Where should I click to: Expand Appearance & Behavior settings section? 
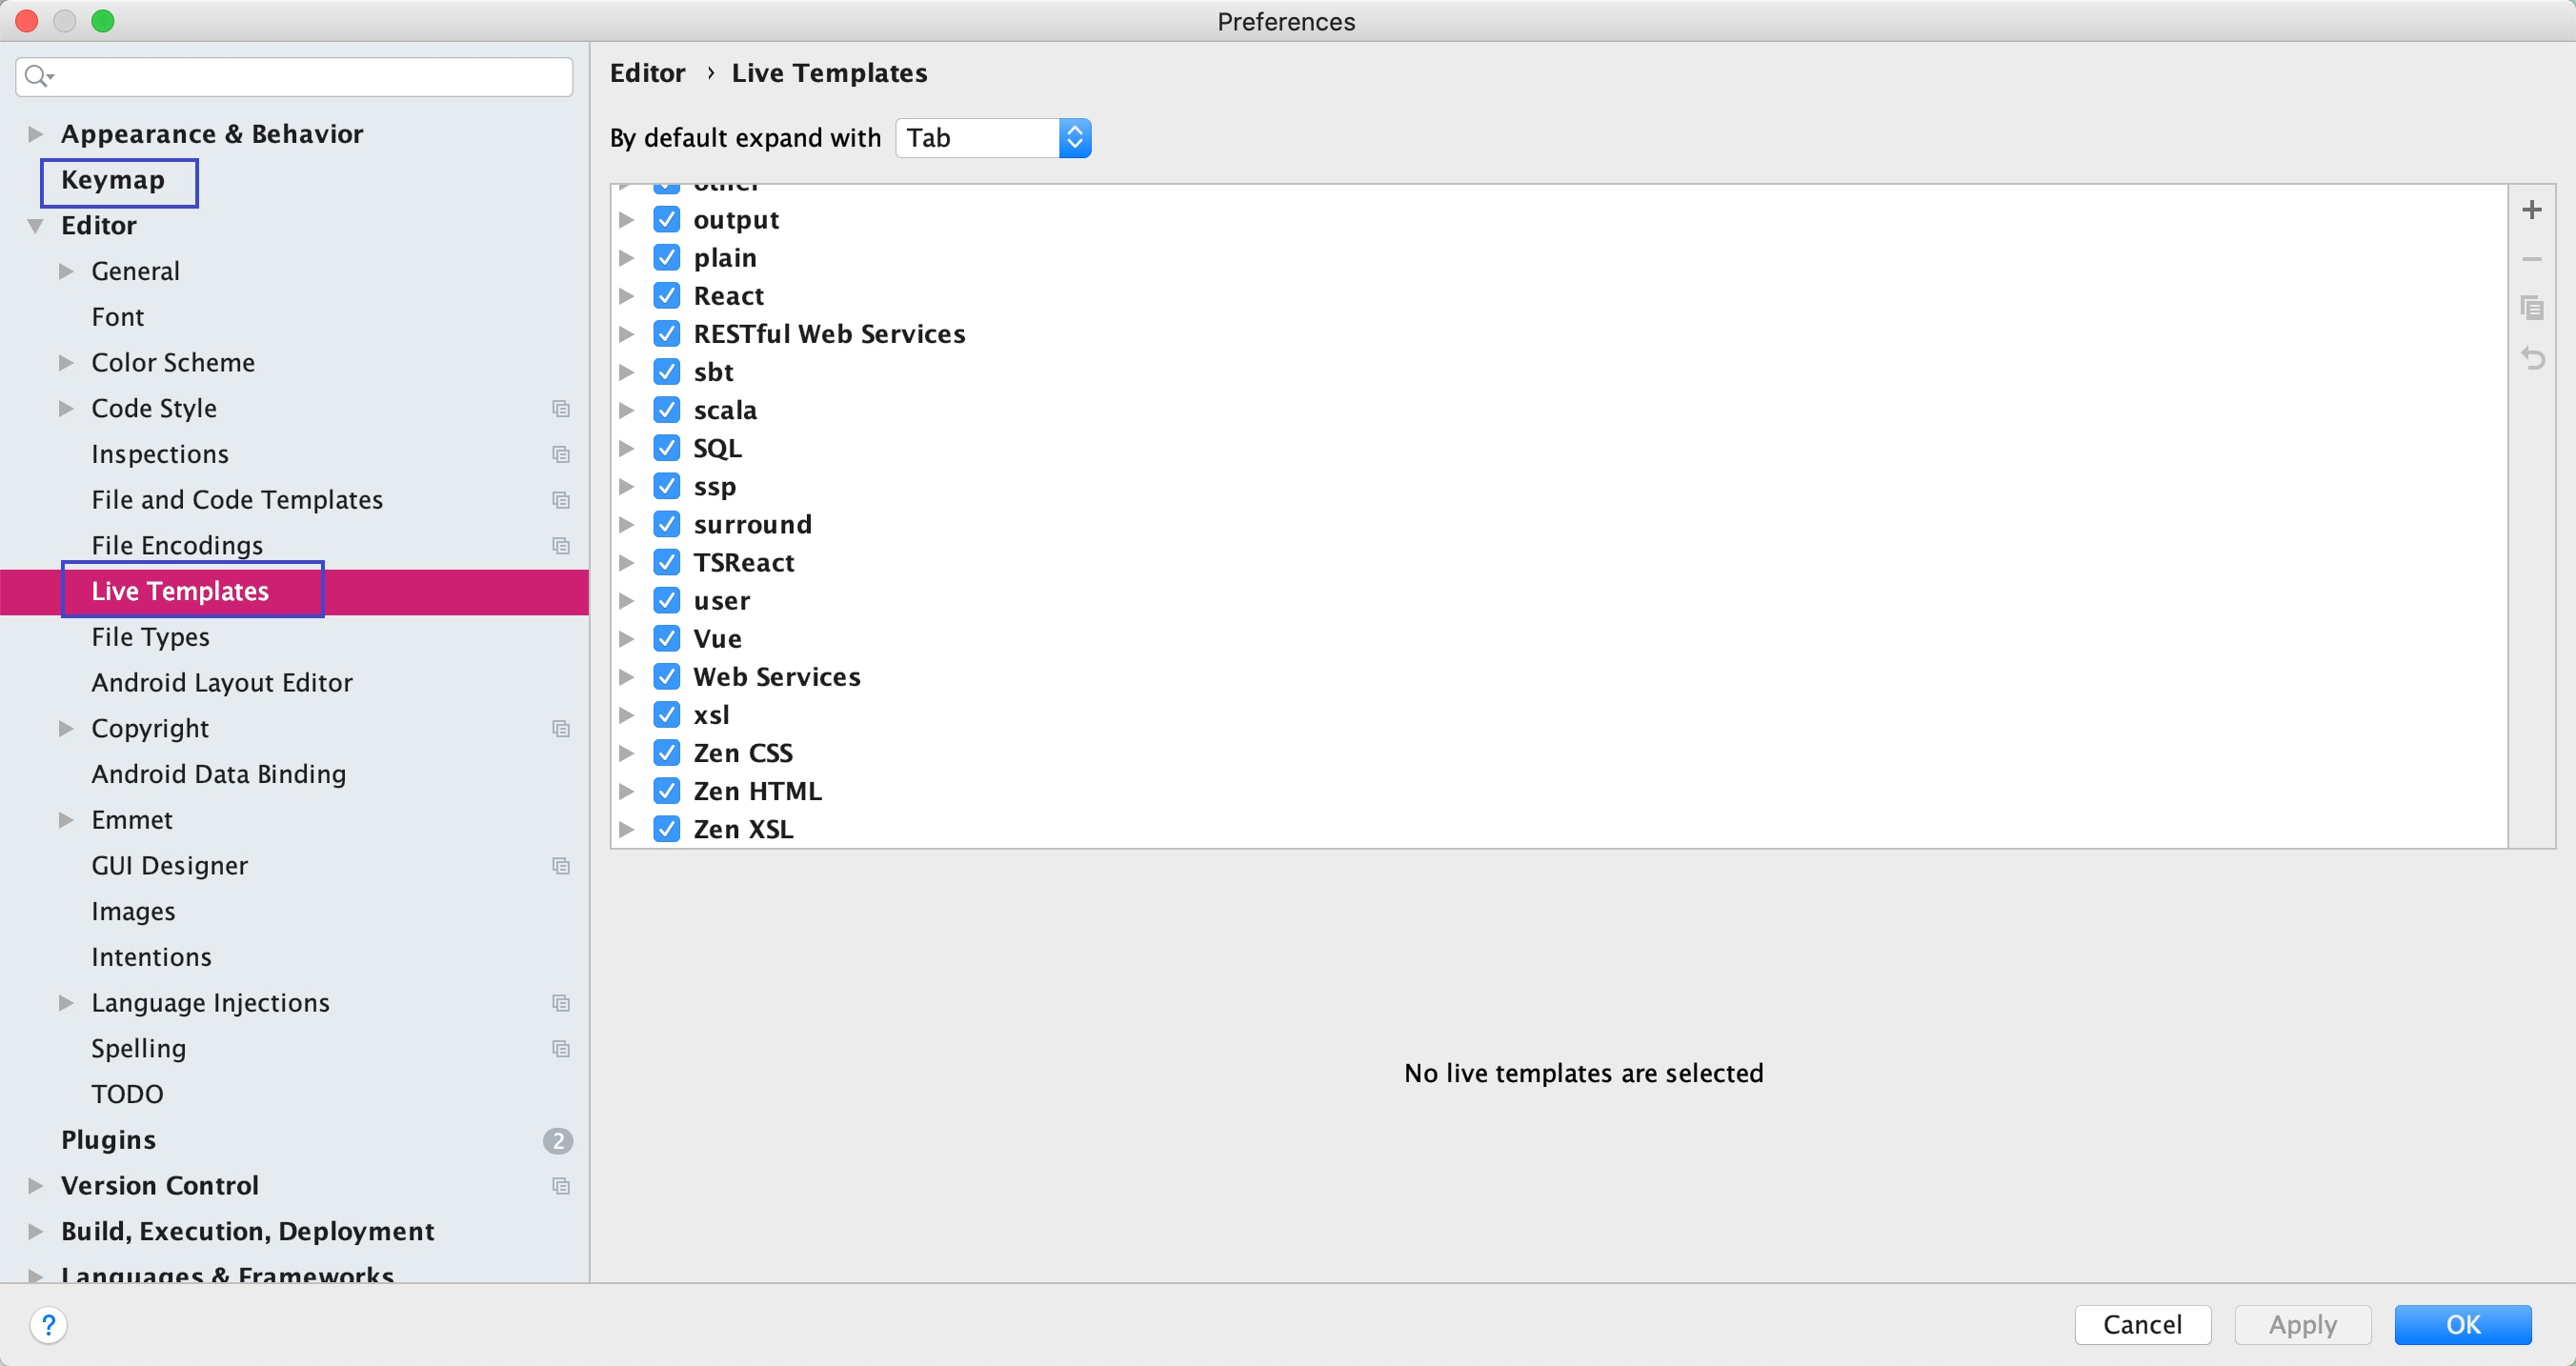tap(36, 134)
